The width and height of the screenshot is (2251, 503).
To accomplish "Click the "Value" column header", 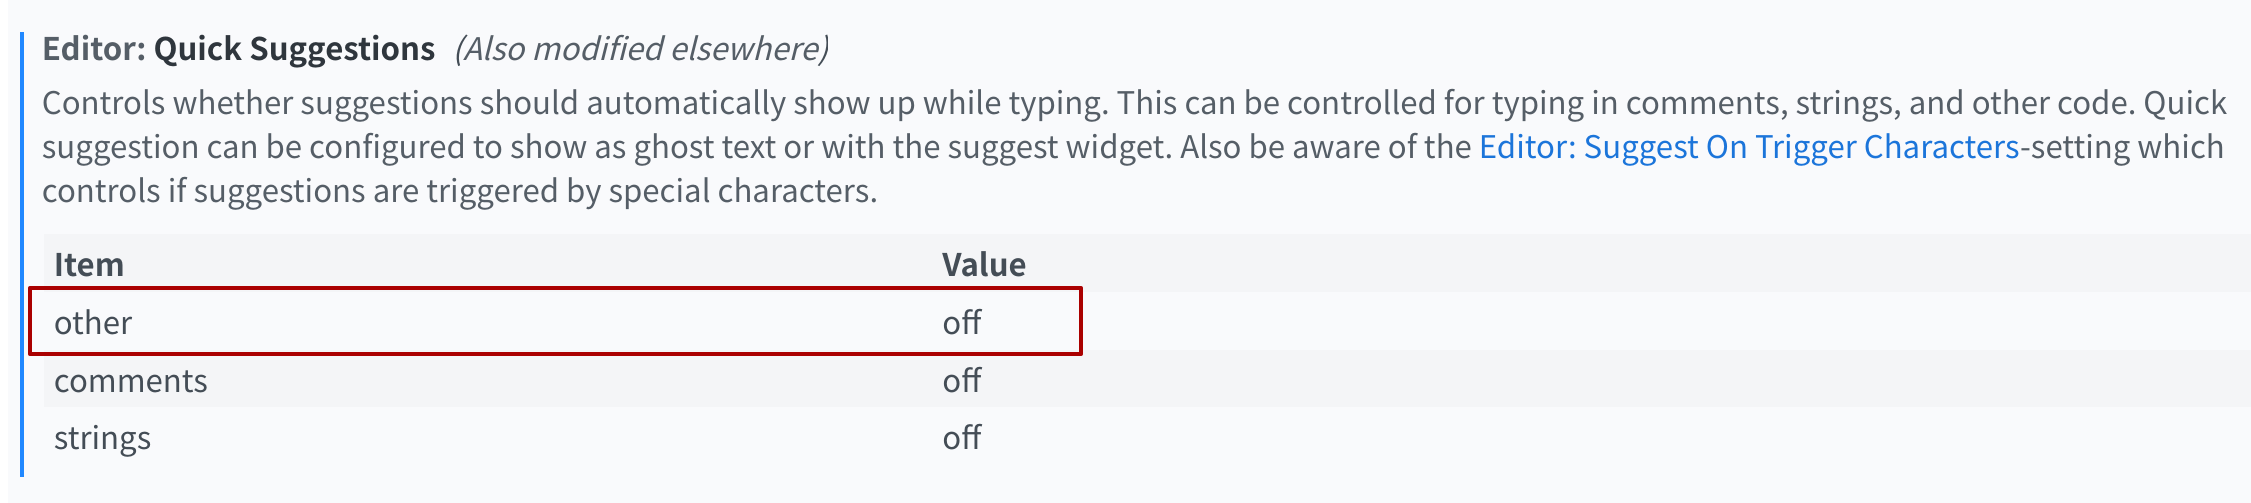I will [983, 264].
